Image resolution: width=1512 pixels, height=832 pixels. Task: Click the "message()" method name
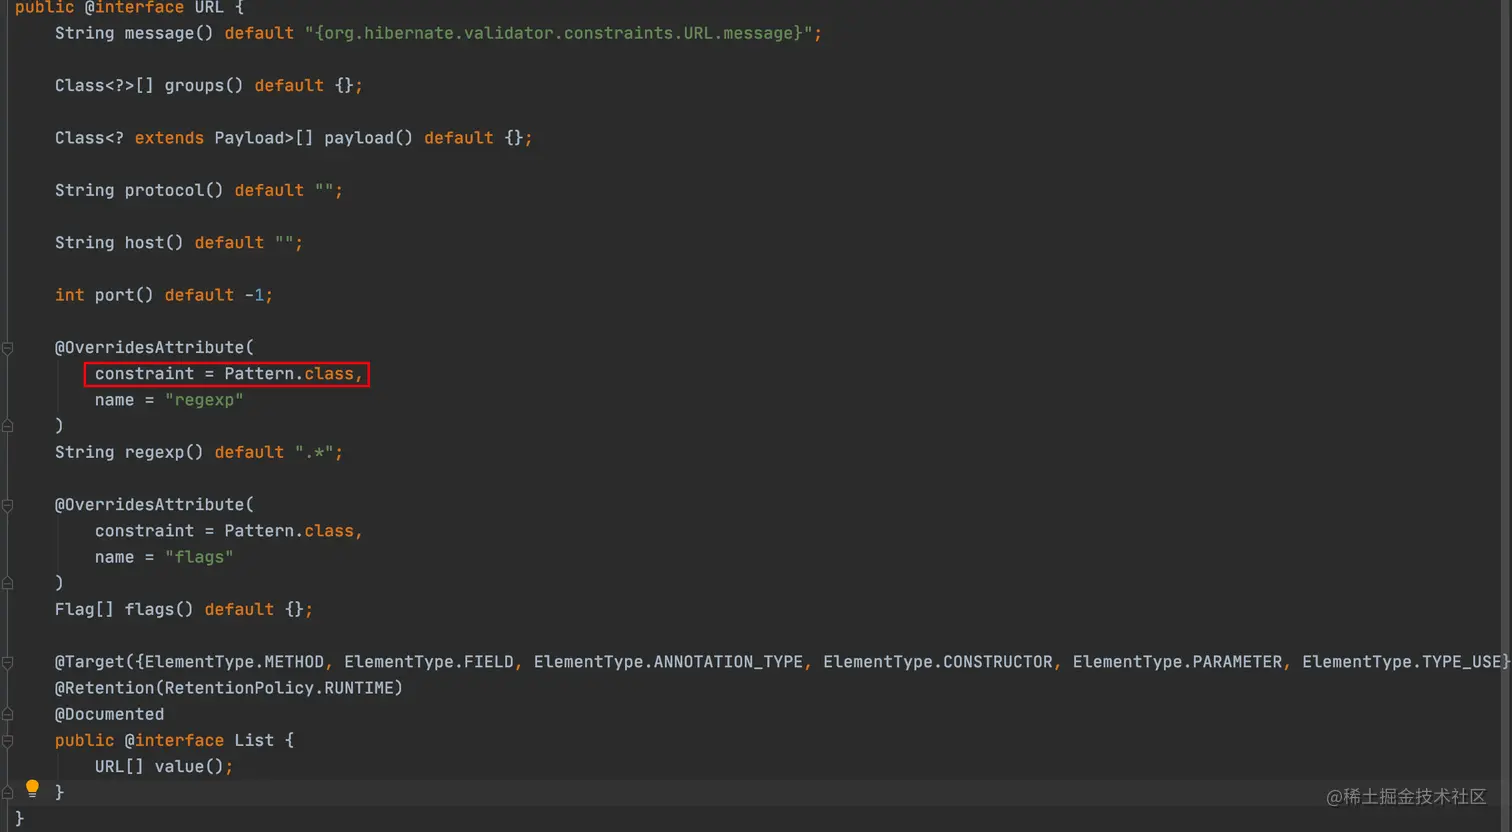pos(169,33)
